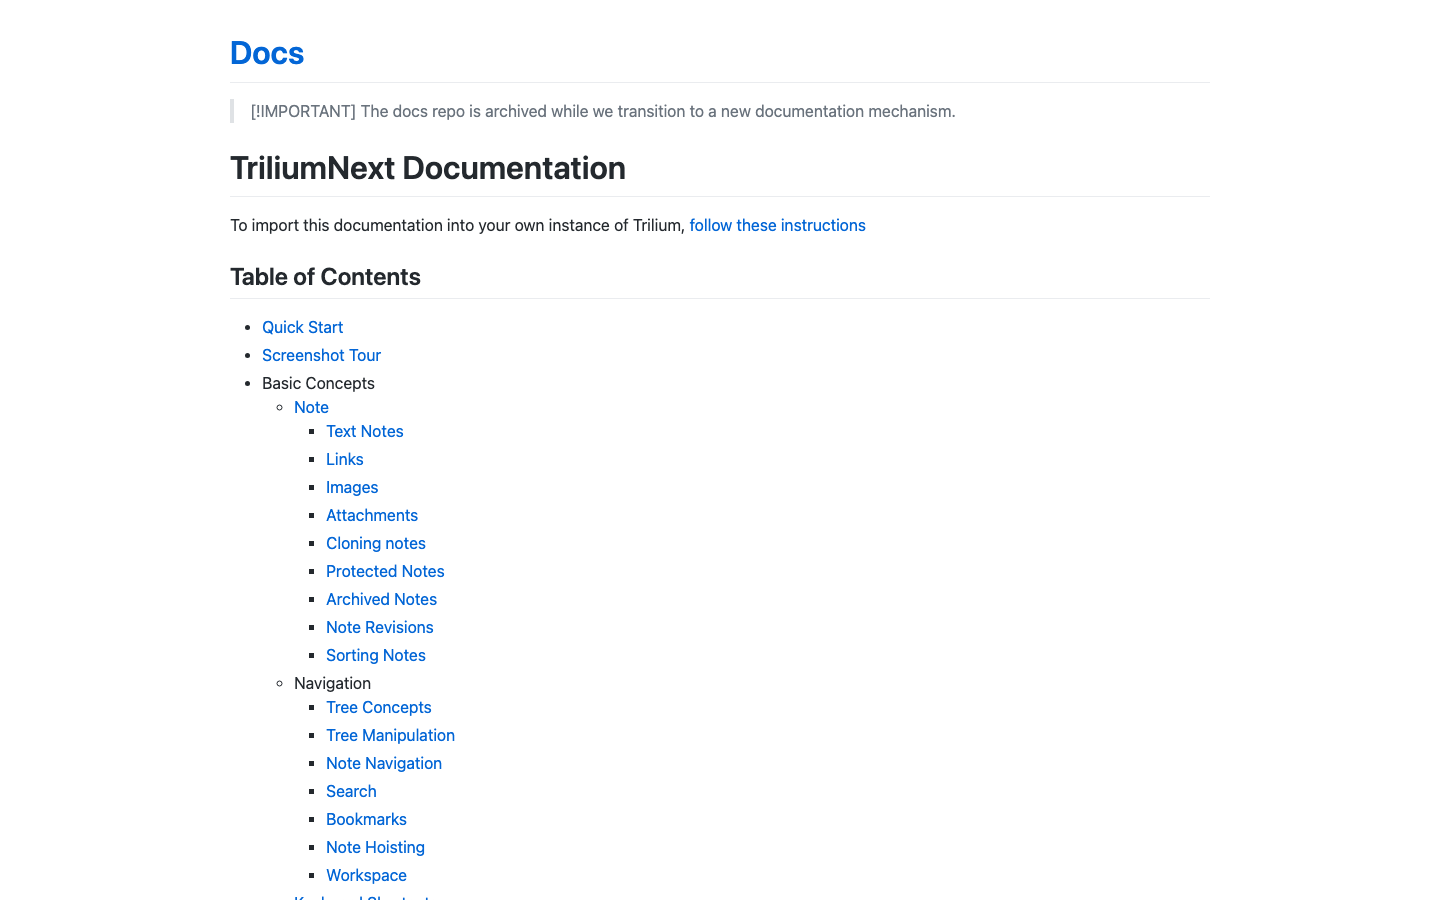Screen dimensions: 1440x900
Task: Open the Links documentation entry
Action: (344, 460)
